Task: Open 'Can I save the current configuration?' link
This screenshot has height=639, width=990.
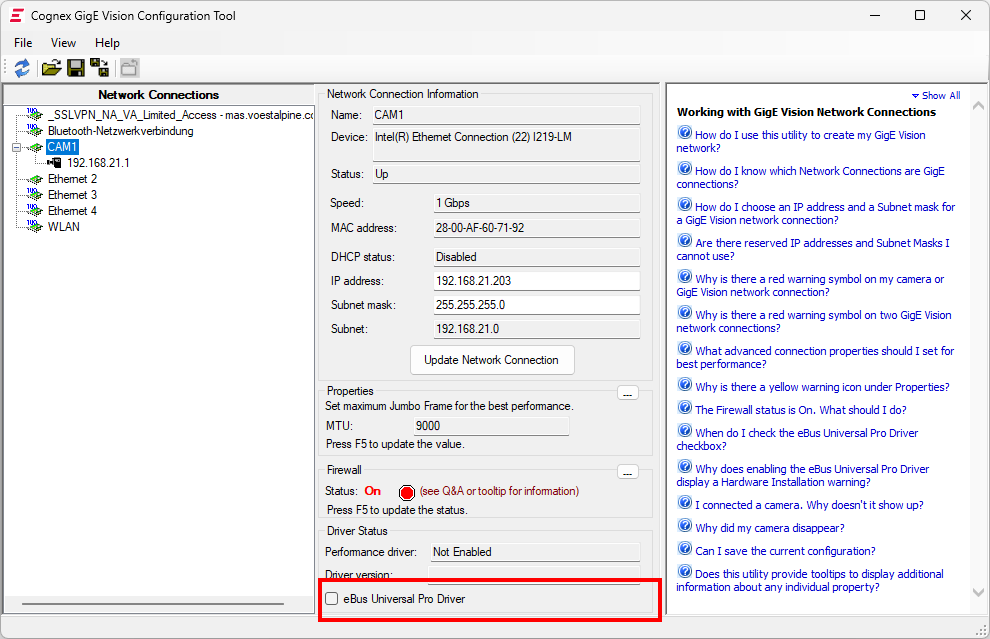Action: coord(785,551)
